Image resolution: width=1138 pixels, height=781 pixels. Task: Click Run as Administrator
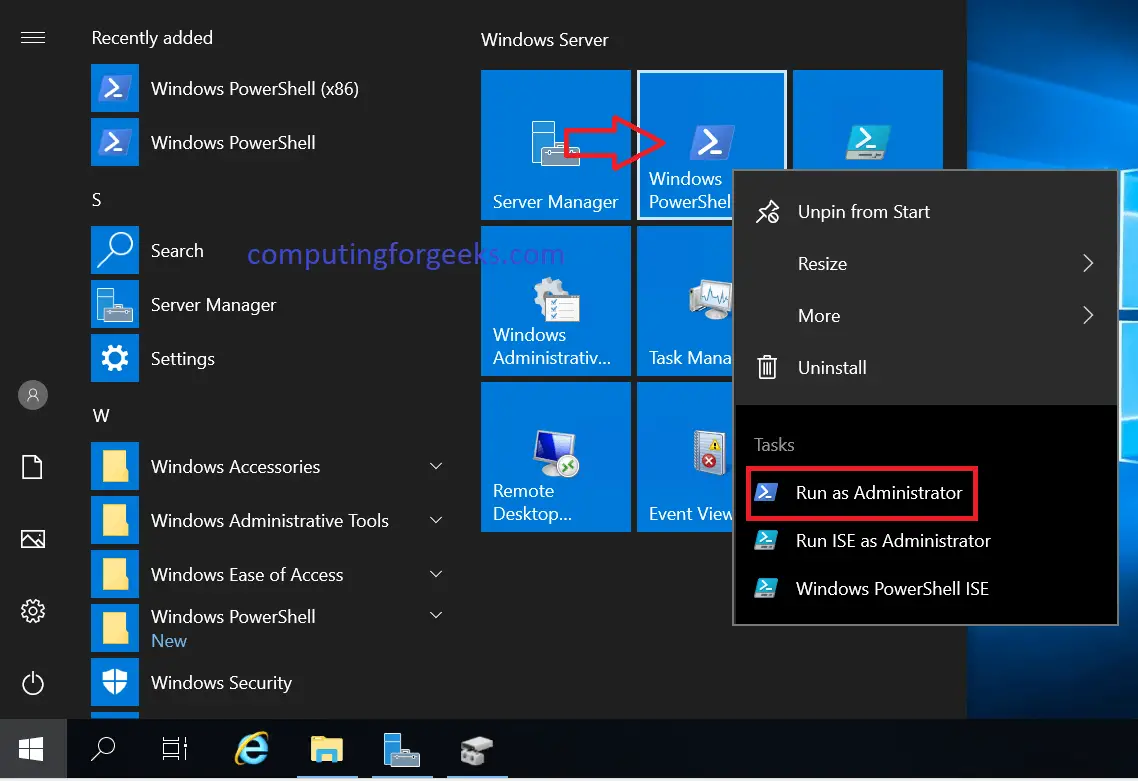pyautogui.click(x=862, y=493)
